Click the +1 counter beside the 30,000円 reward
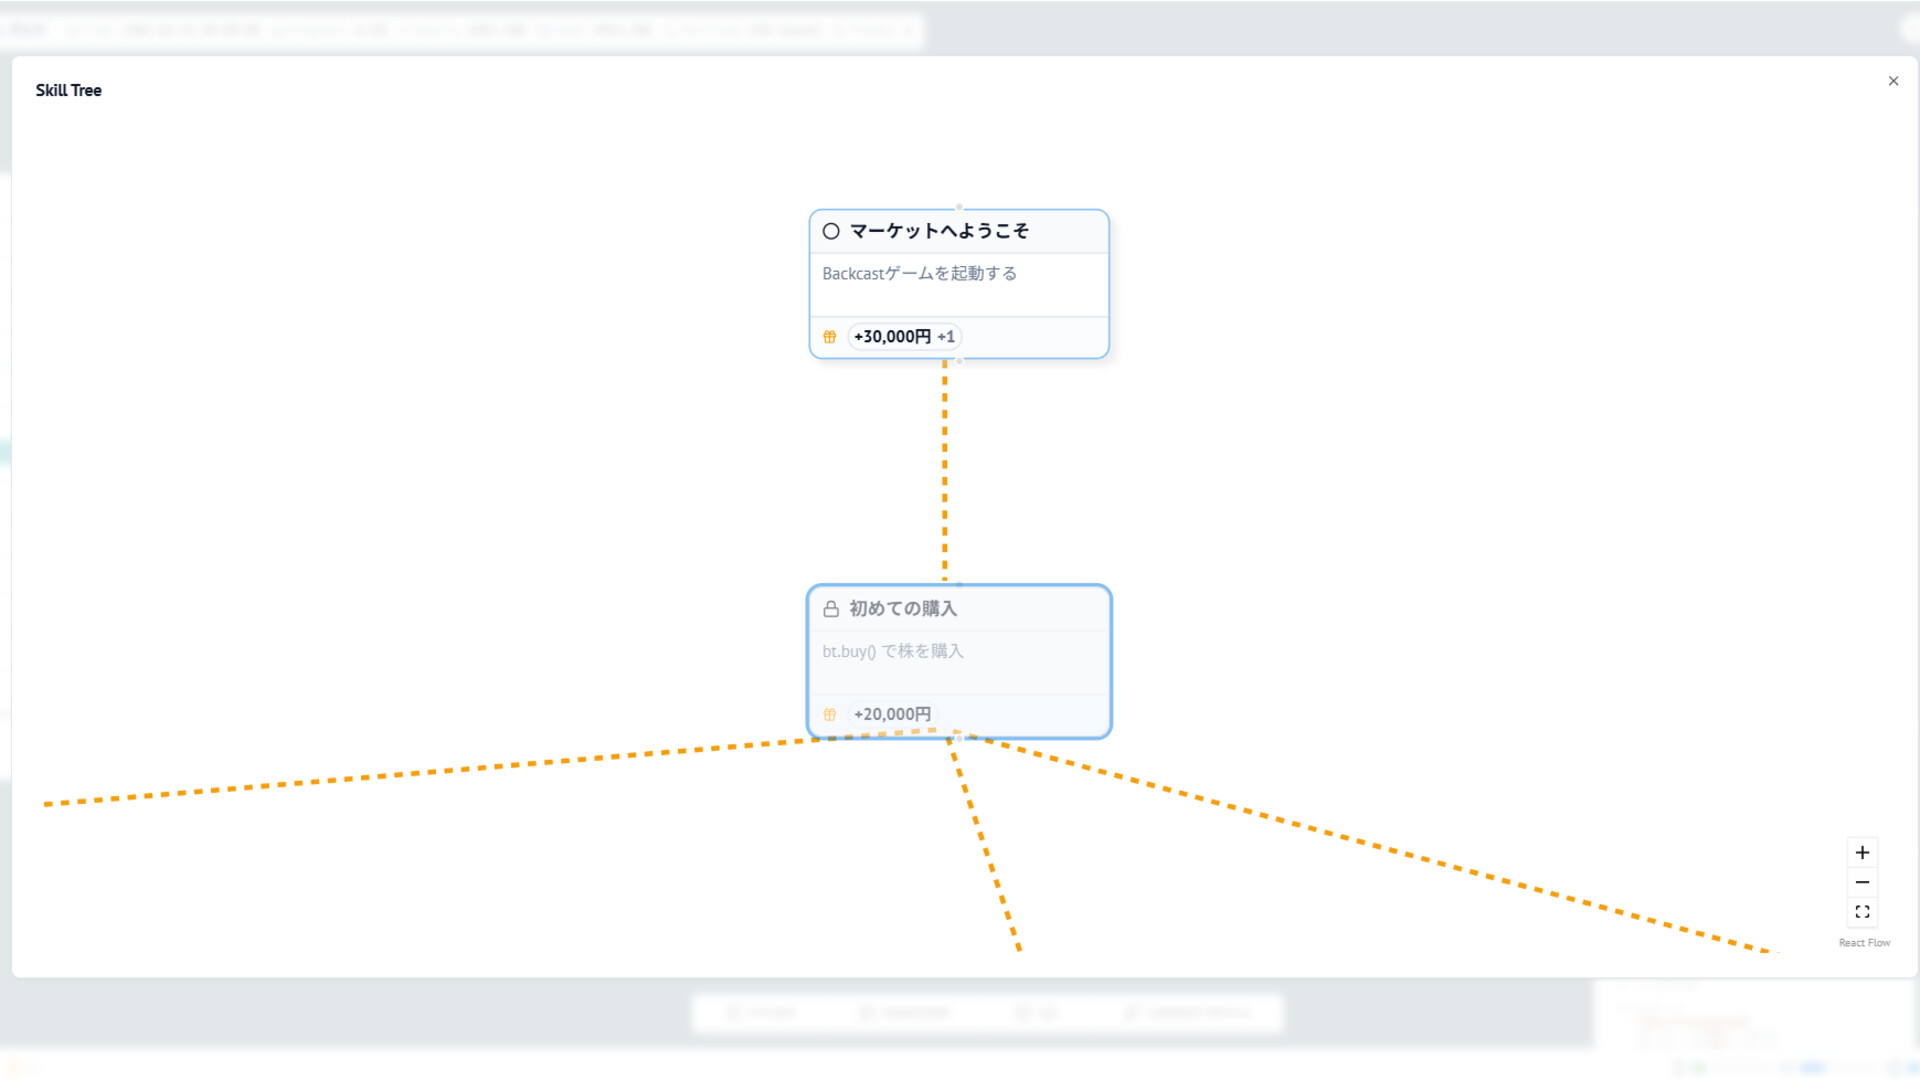The height and width of the screenshot is (1080, 1920). [x=946, y=337]
